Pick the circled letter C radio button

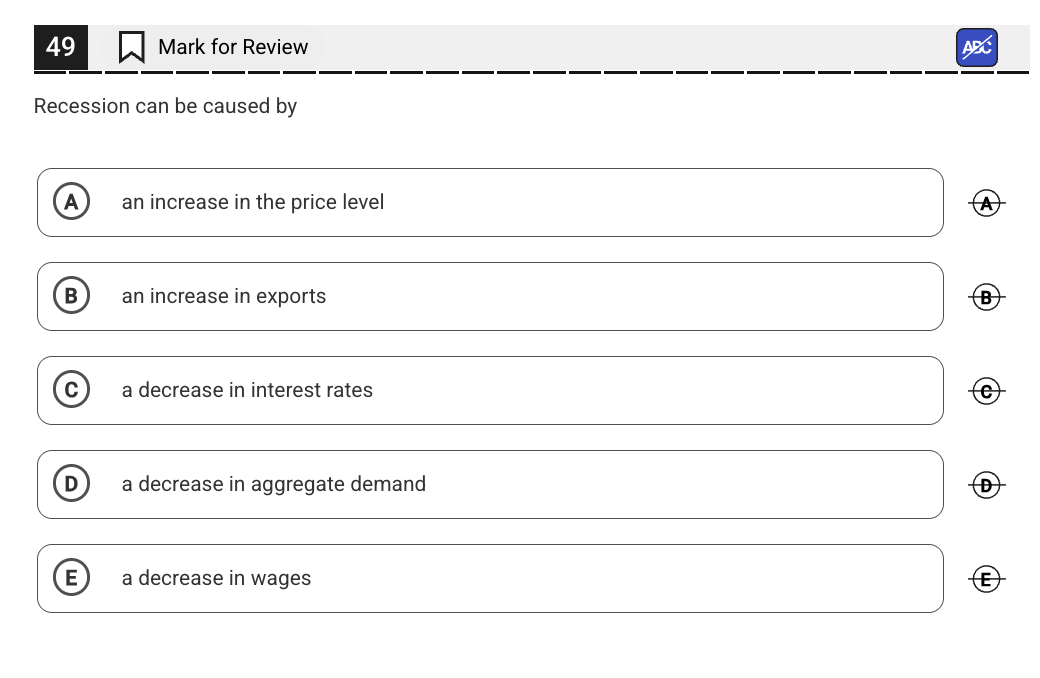[71, 390]
